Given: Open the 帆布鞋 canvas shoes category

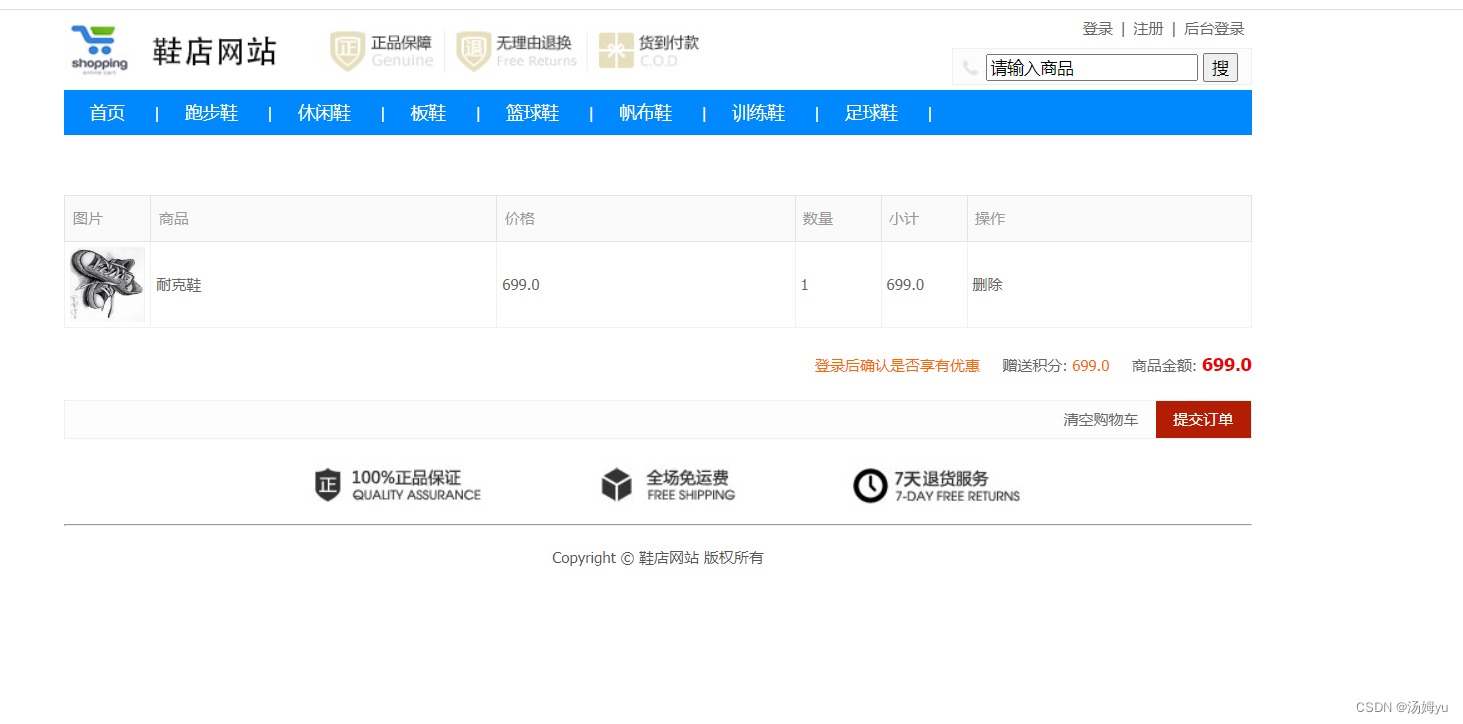Looking at the screenshot, I should click(x=645, y=113).
